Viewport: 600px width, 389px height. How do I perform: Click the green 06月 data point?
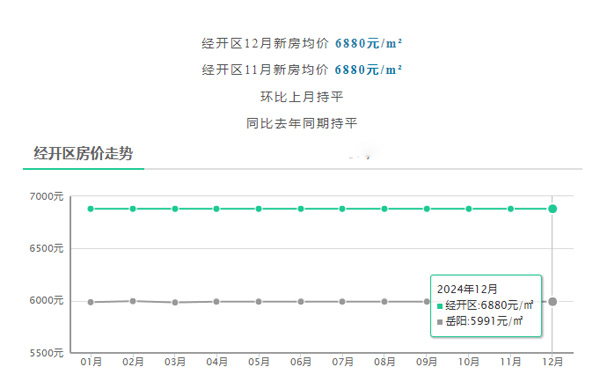coord(301,209)
